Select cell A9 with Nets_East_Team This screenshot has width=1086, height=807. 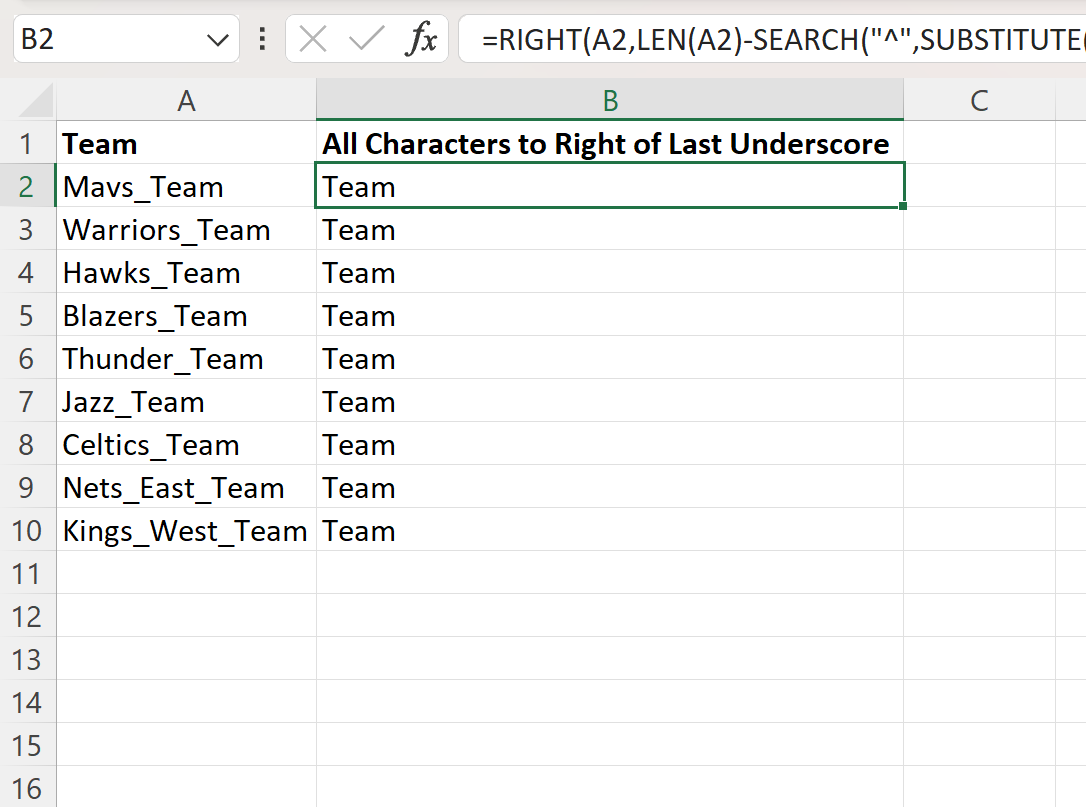click(186, 488)
